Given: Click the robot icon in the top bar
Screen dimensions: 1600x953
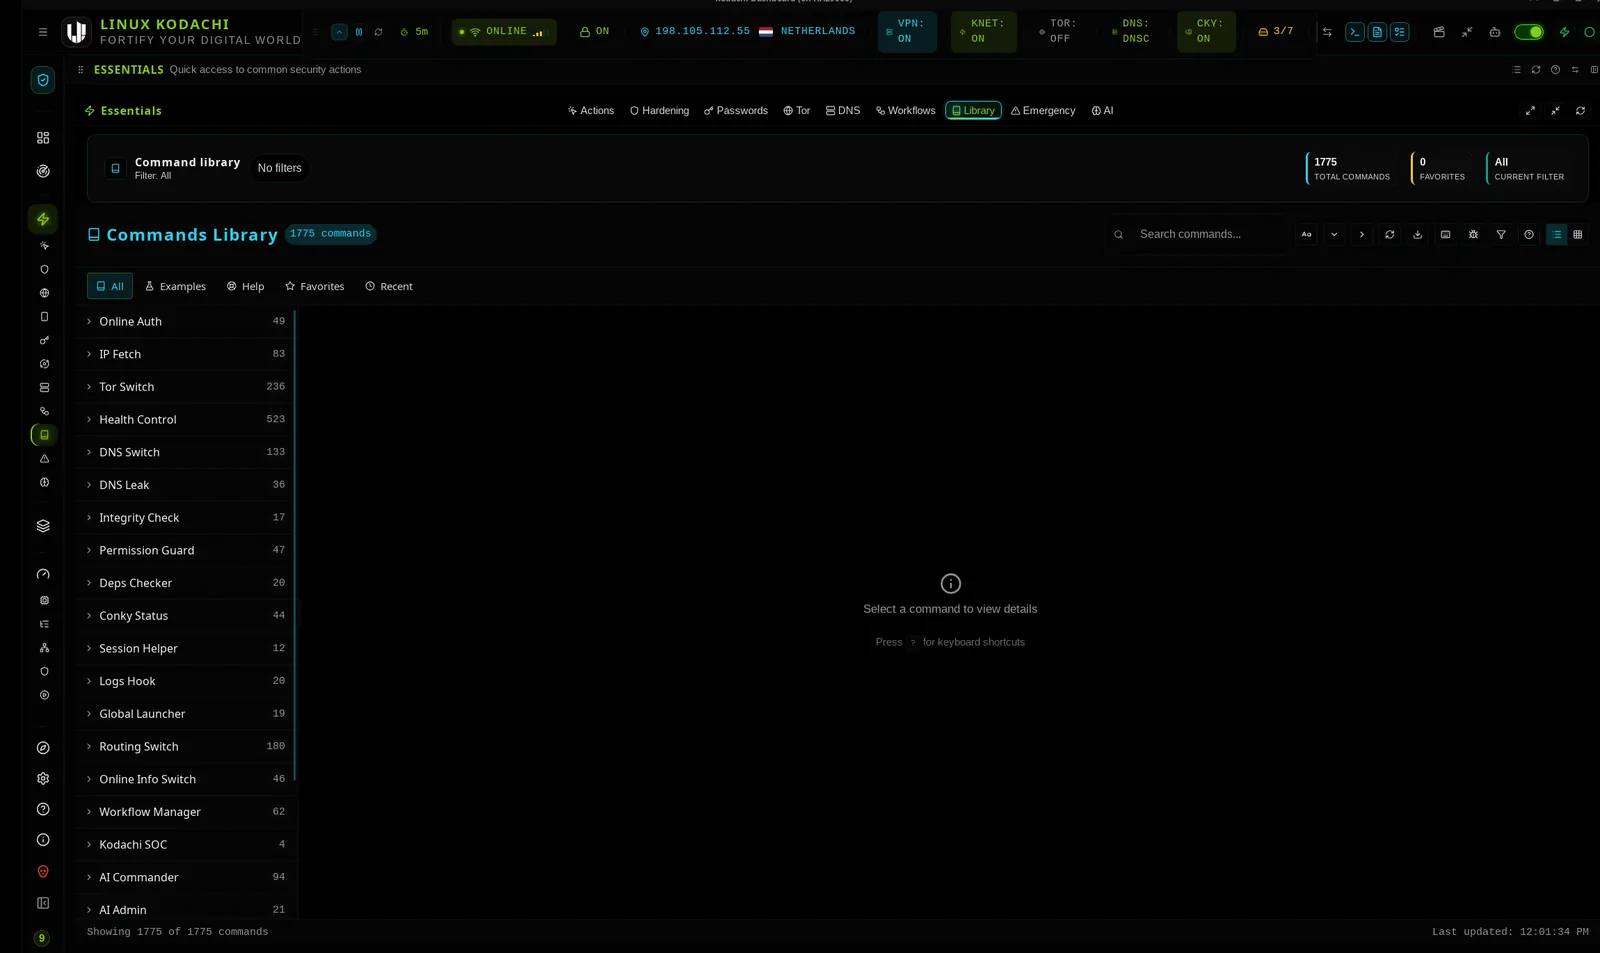Looking at the screenshot, I should (1495, 32).
